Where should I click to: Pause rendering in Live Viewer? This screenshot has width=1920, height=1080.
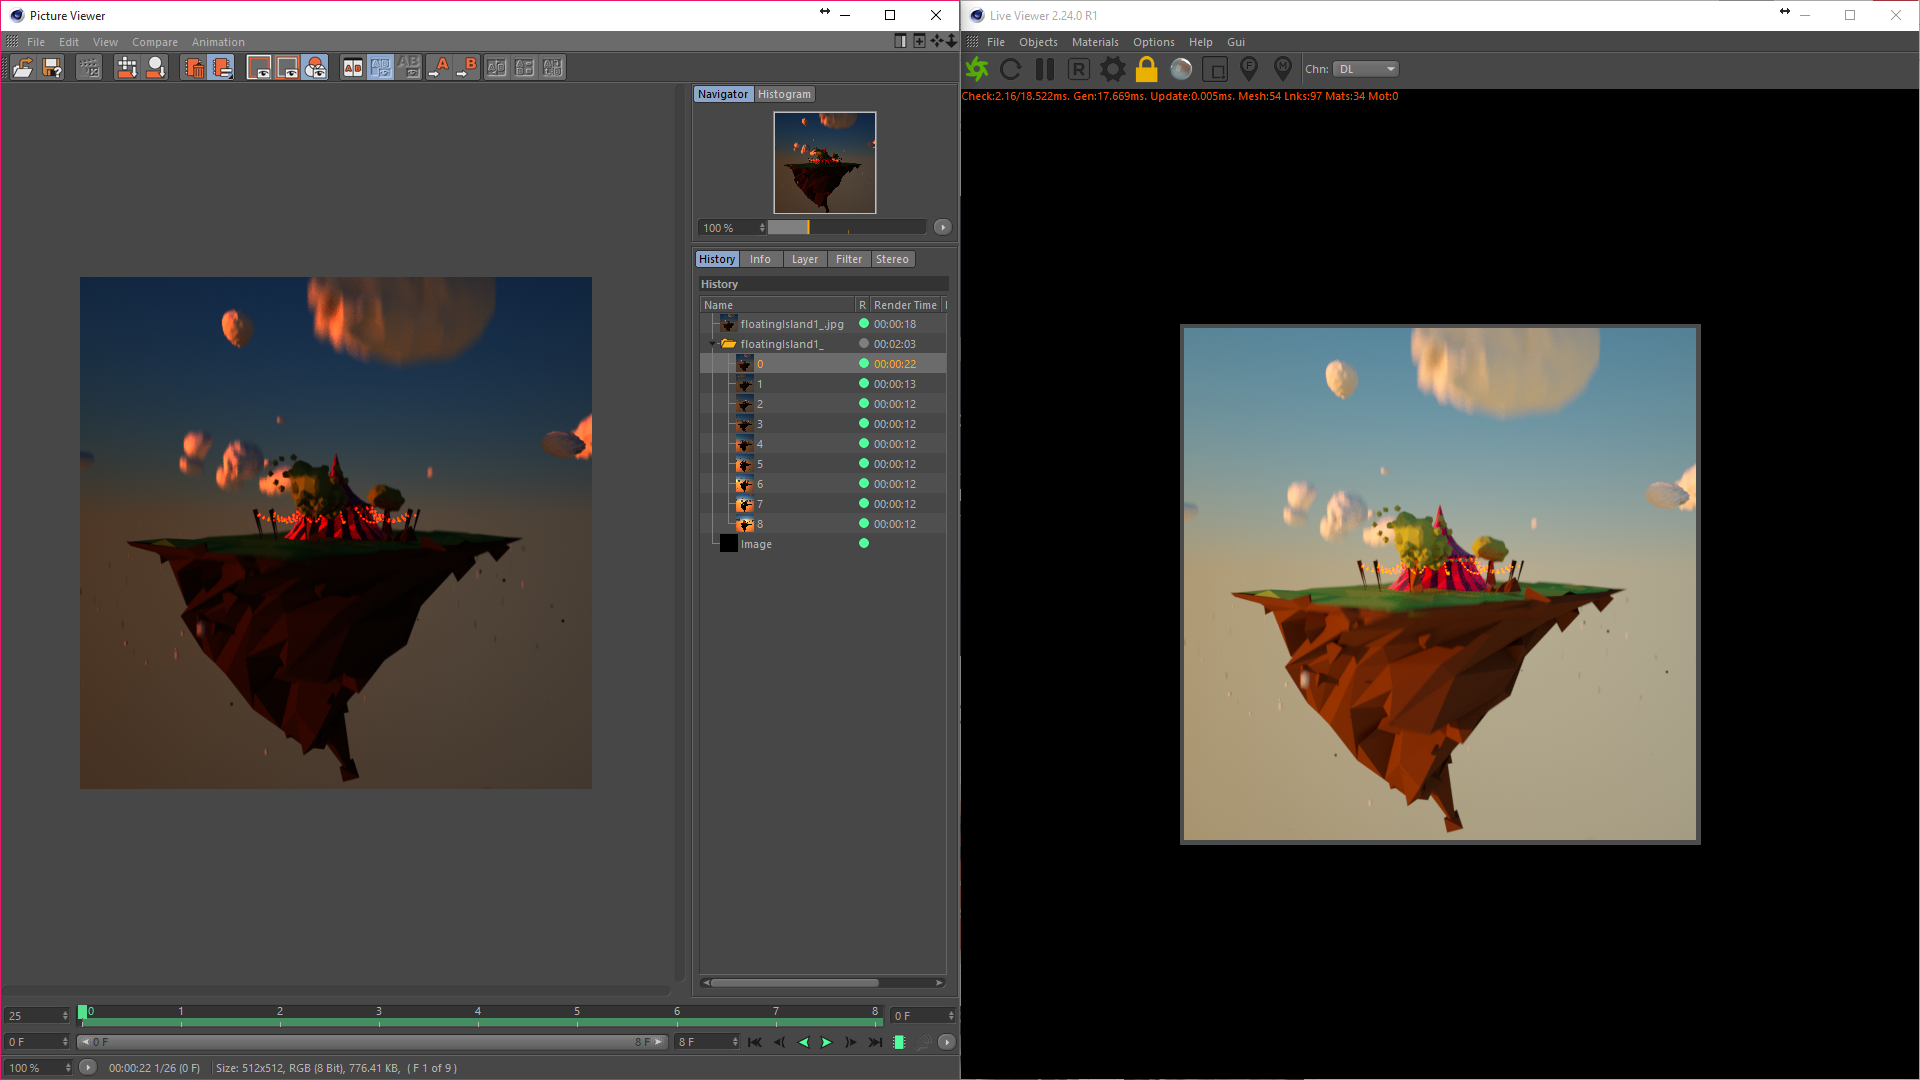click(1045, 69)
